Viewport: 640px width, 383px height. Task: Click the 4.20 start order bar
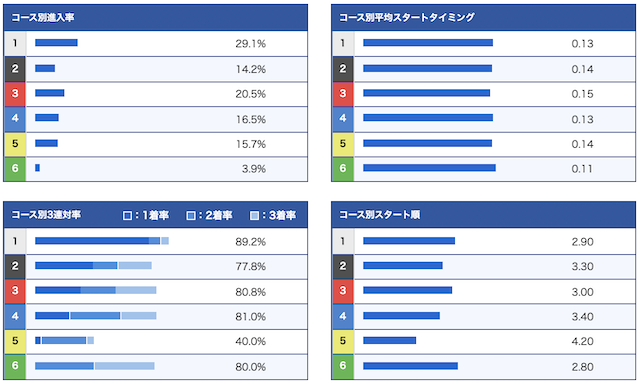(x=389, y=341)
